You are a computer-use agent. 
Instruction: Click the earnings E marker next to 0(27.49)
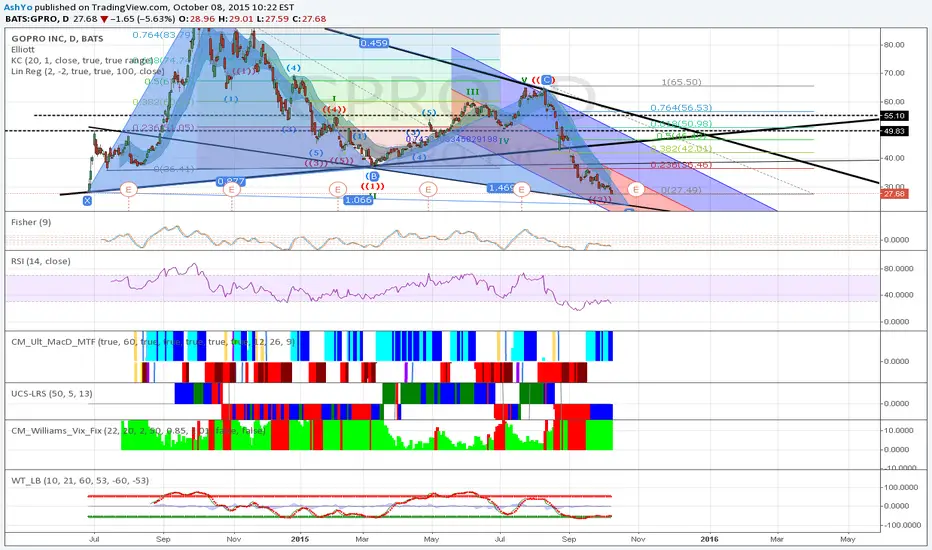click(x=636, y=190)
